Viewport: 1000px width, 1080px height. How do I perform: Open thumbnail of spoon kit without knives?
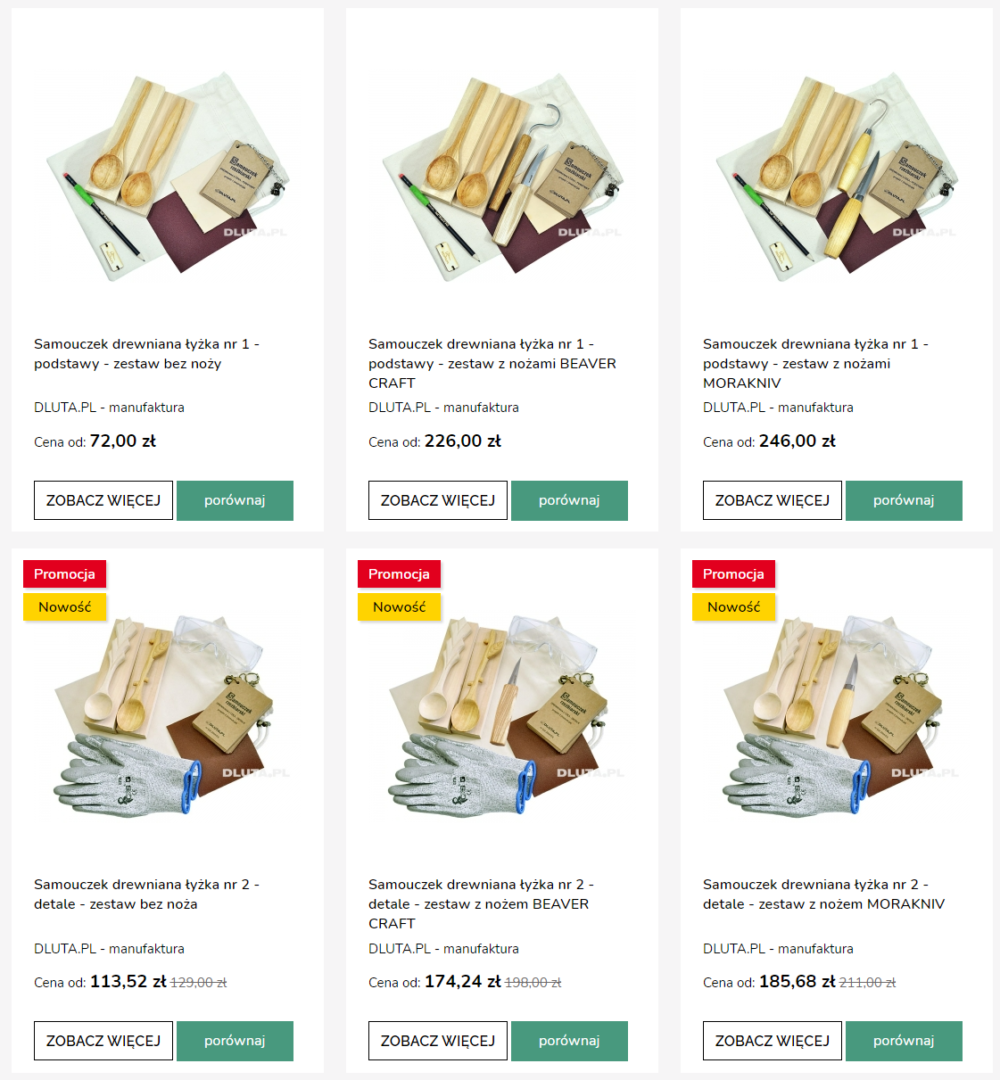coord(167,176)
